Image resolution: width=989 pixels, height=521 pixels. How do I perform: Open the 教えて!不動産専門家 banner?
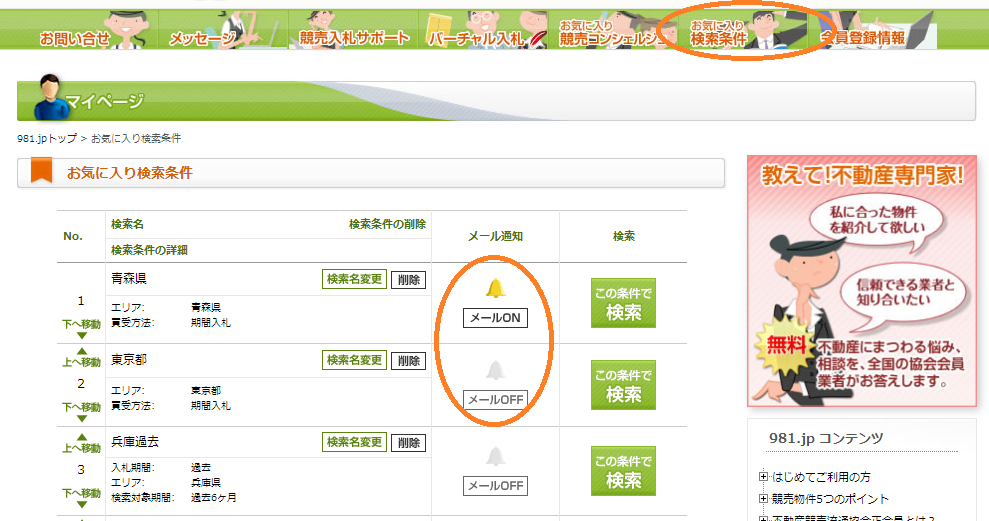tap(862, 281)
